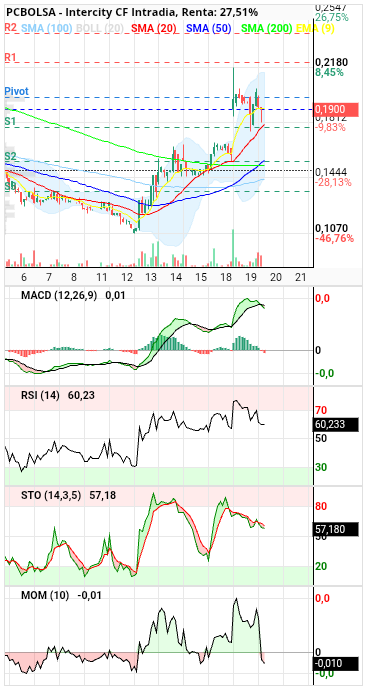Click date 19 on time axis
367x690 pixels.
pos(251,278)
